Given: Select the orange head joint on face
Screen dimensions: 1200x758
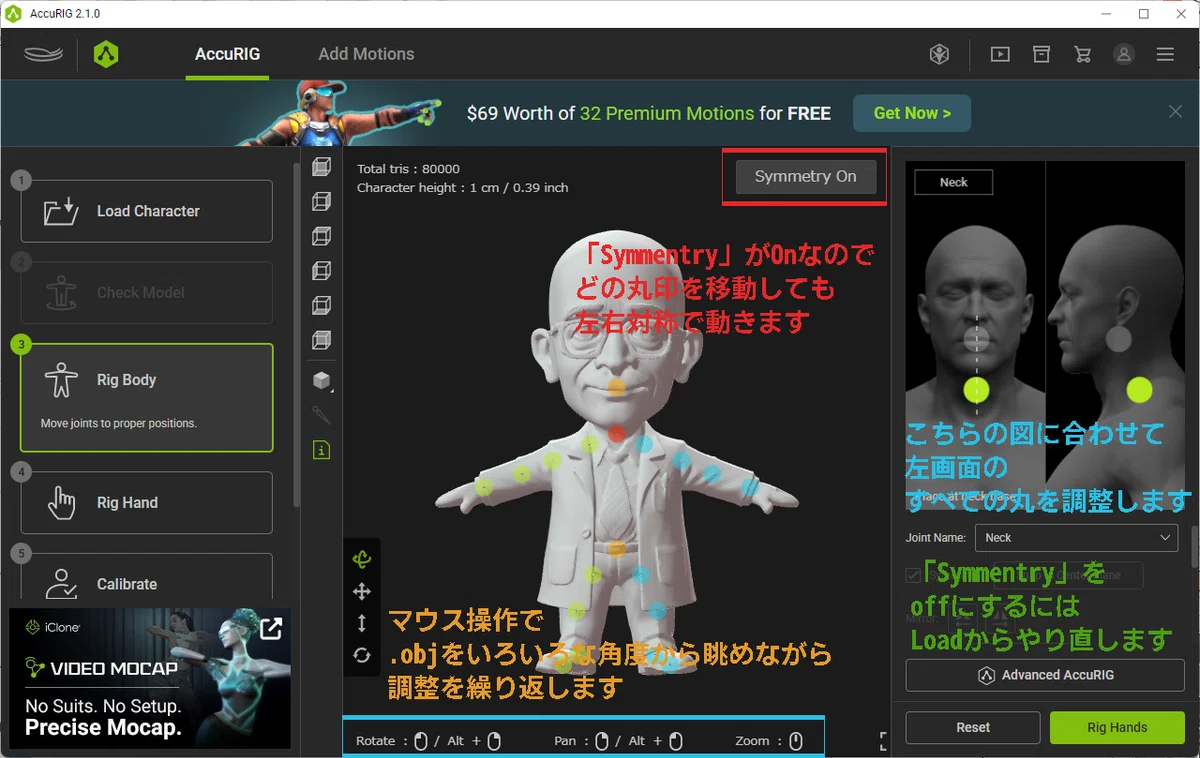Looking at the screenshot, I should point(617,386).
